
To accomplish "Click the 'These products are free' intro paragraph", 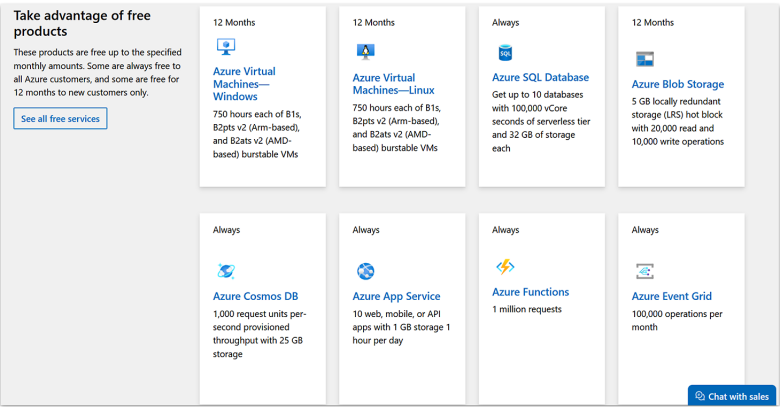I will 98,72.
